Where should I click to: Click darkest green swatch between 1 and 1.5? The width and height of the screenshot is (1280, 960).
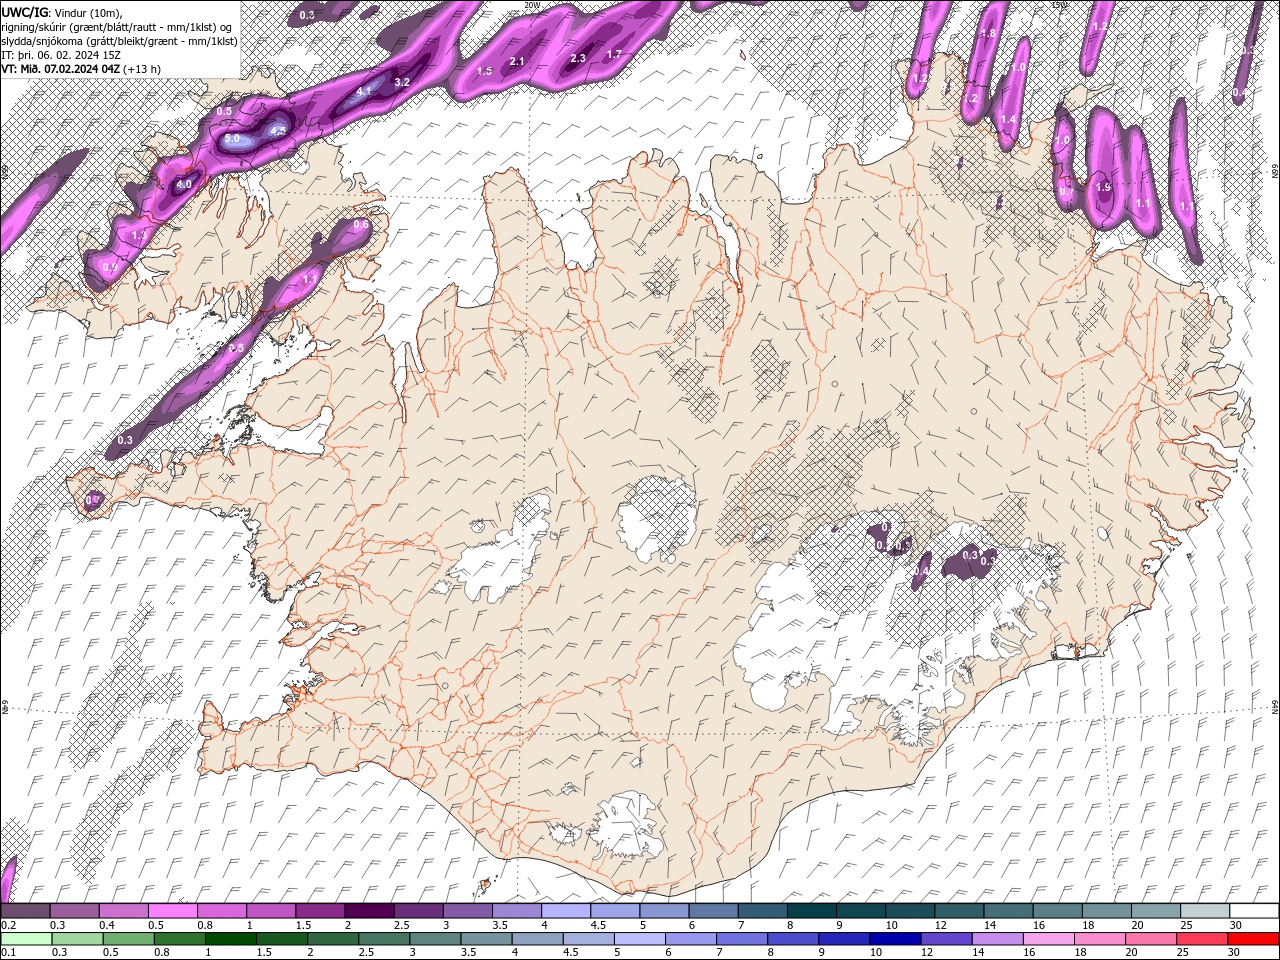230,939
